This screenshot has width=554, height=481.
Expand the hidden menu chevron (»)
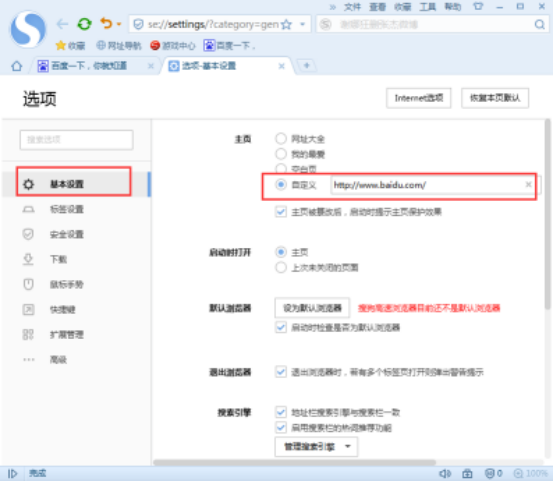point(332,7)
